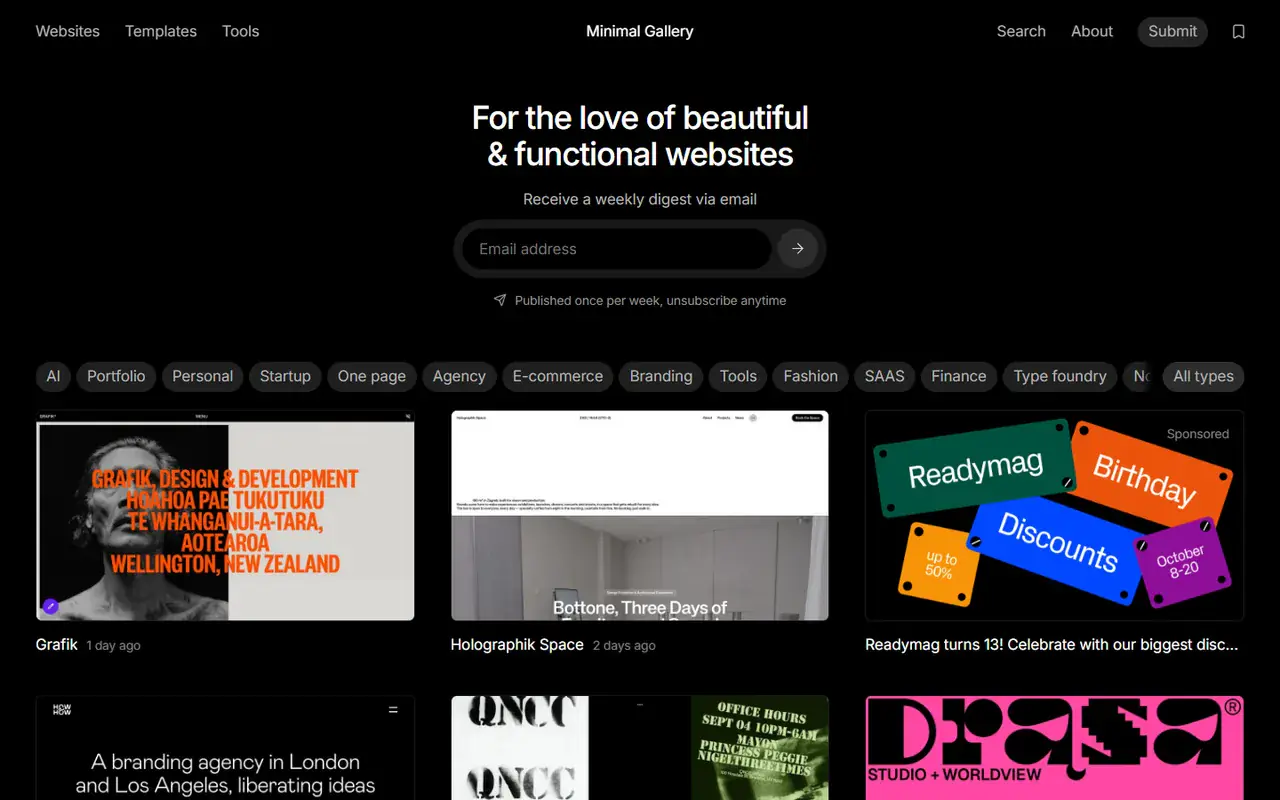The image size is (1280, 800).
Task: Filter by AI category
Action: [53, 376]
